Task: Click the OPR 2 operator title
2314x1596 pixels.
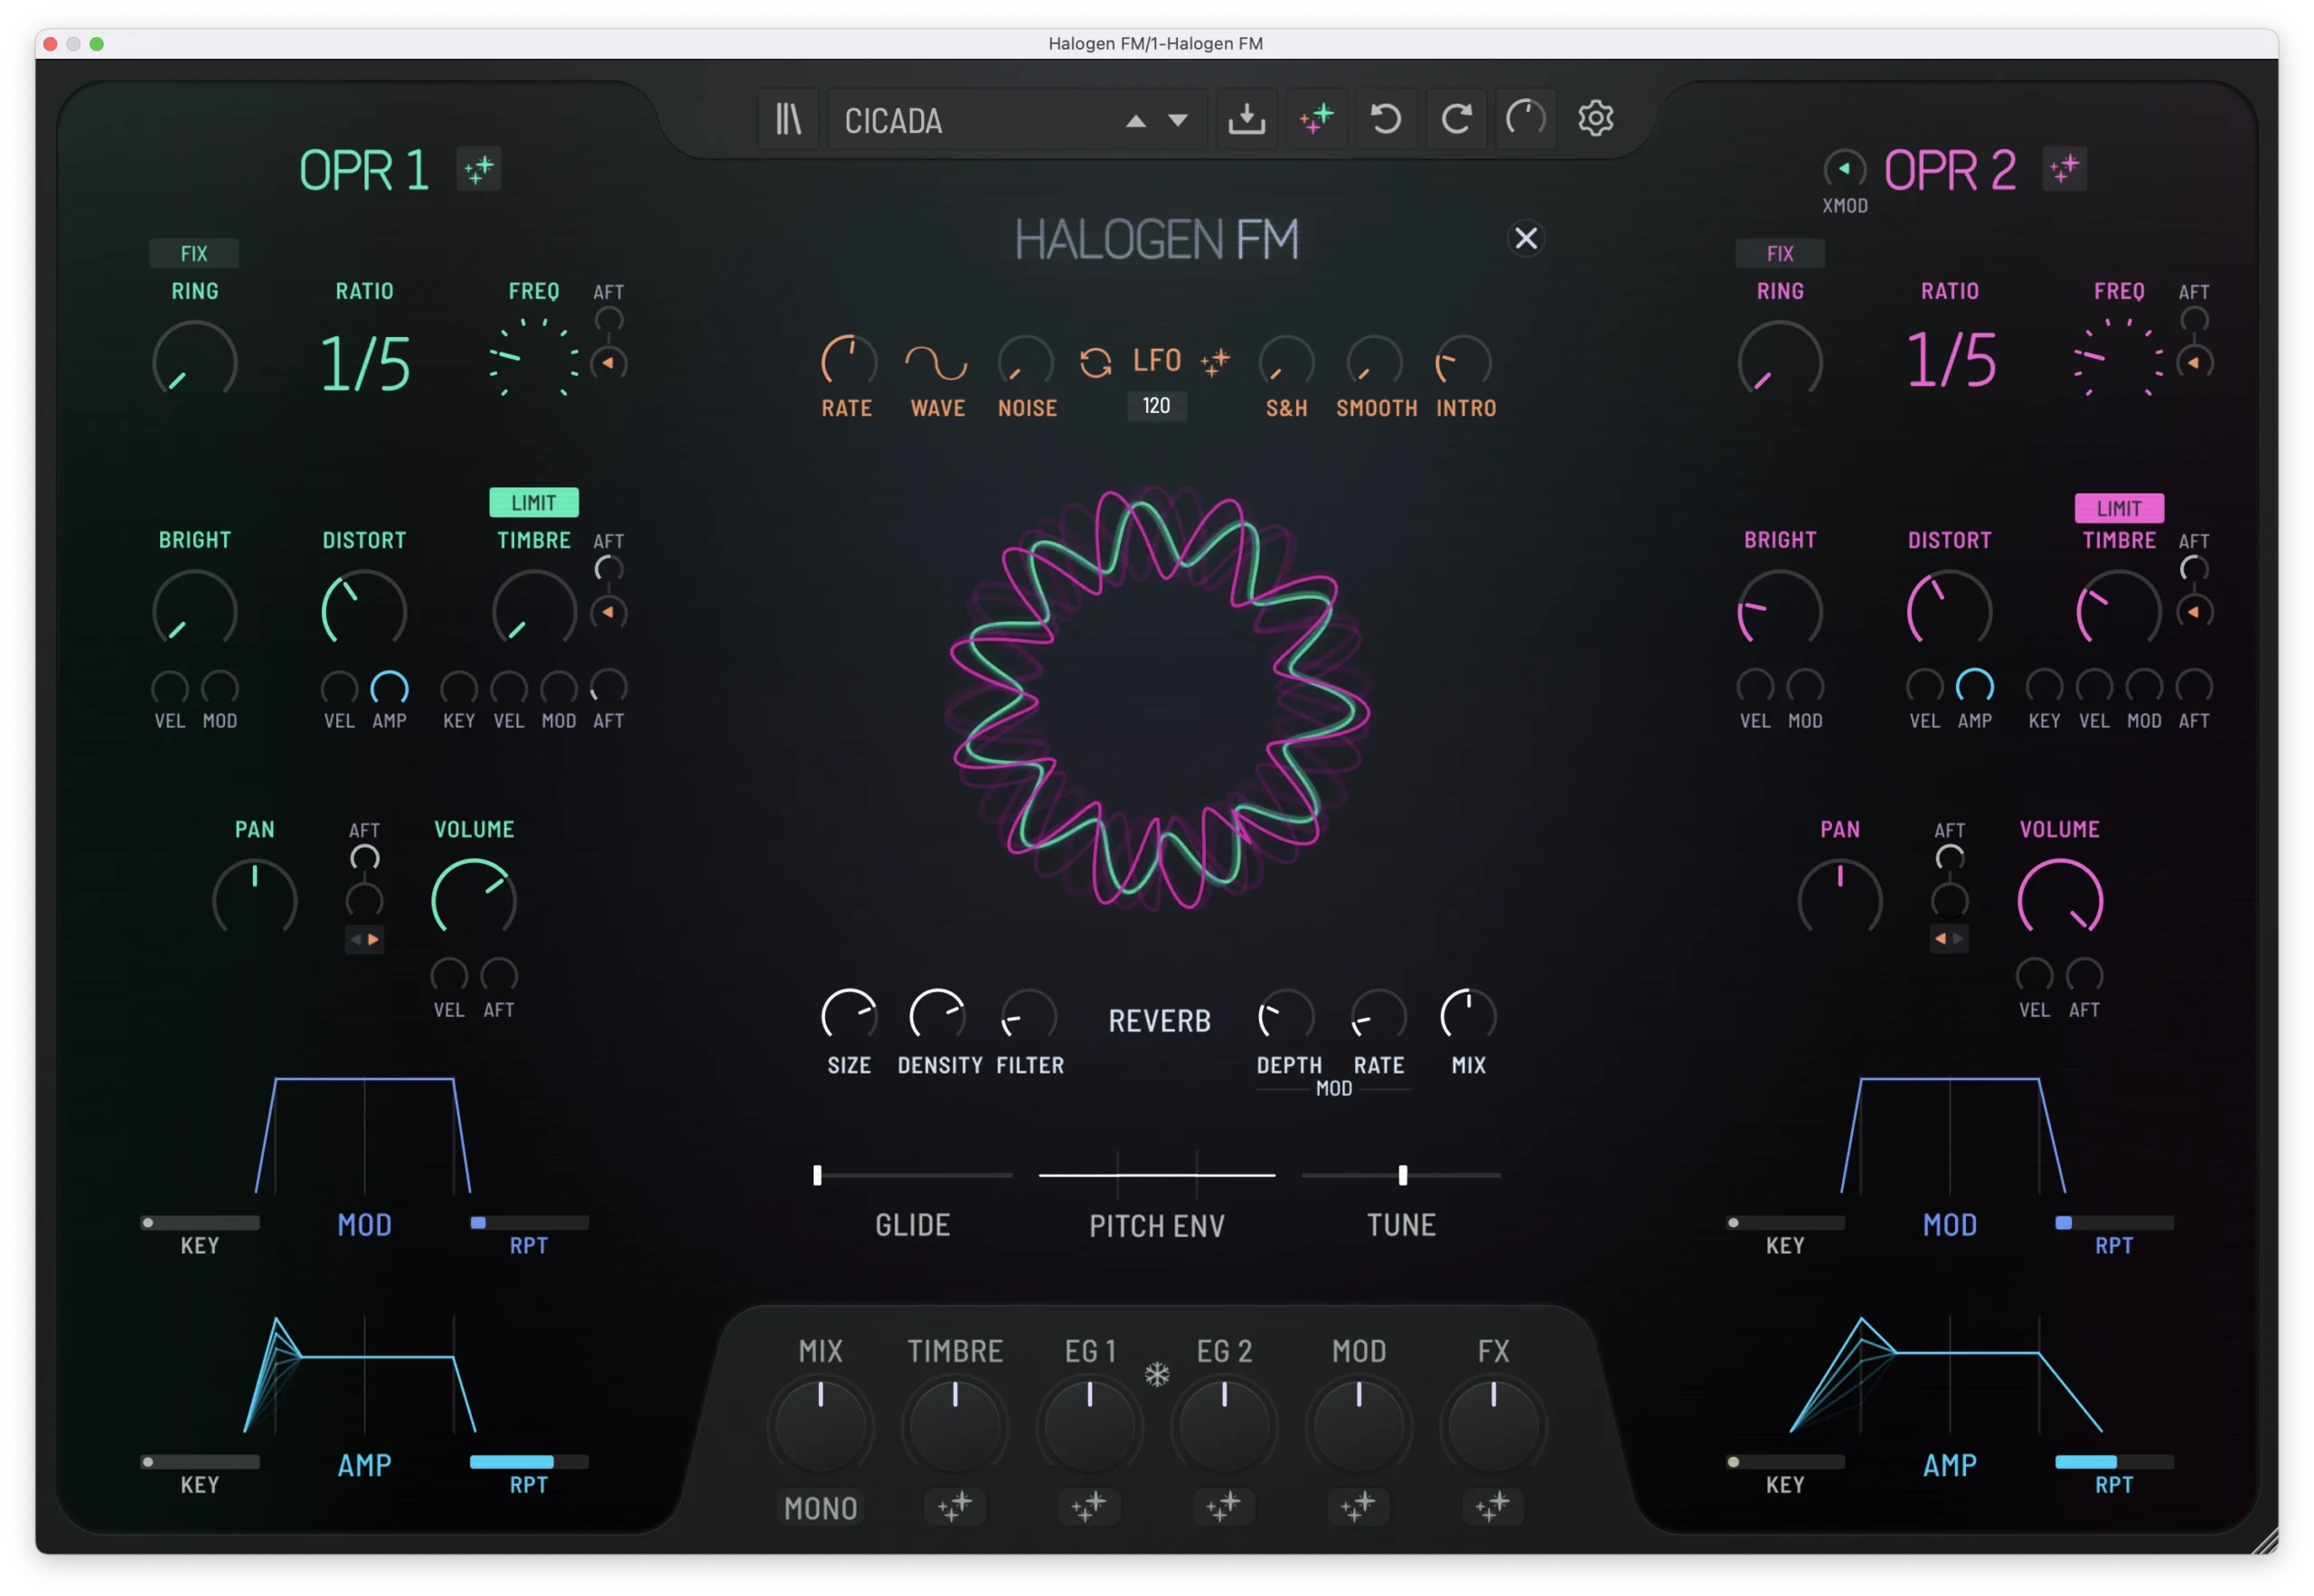Action: pyautogui.click(x=1949, y=170)
